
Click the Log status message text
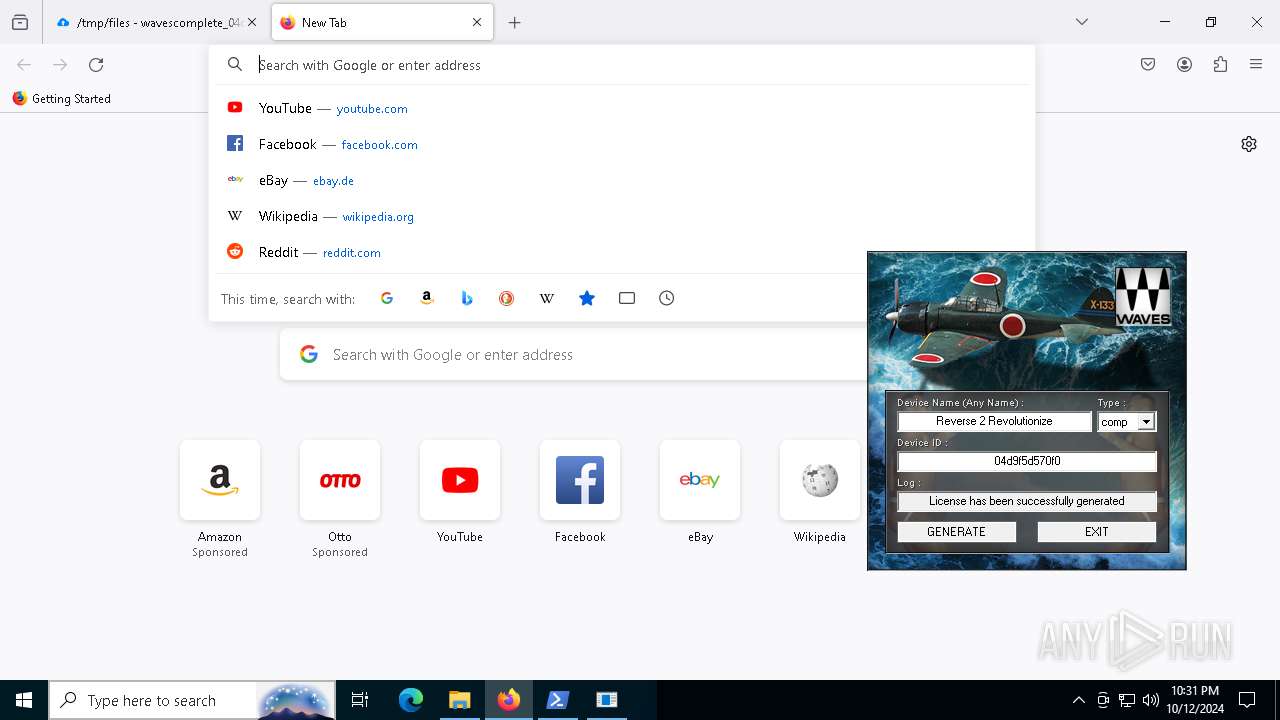[x=1027, y=502]
